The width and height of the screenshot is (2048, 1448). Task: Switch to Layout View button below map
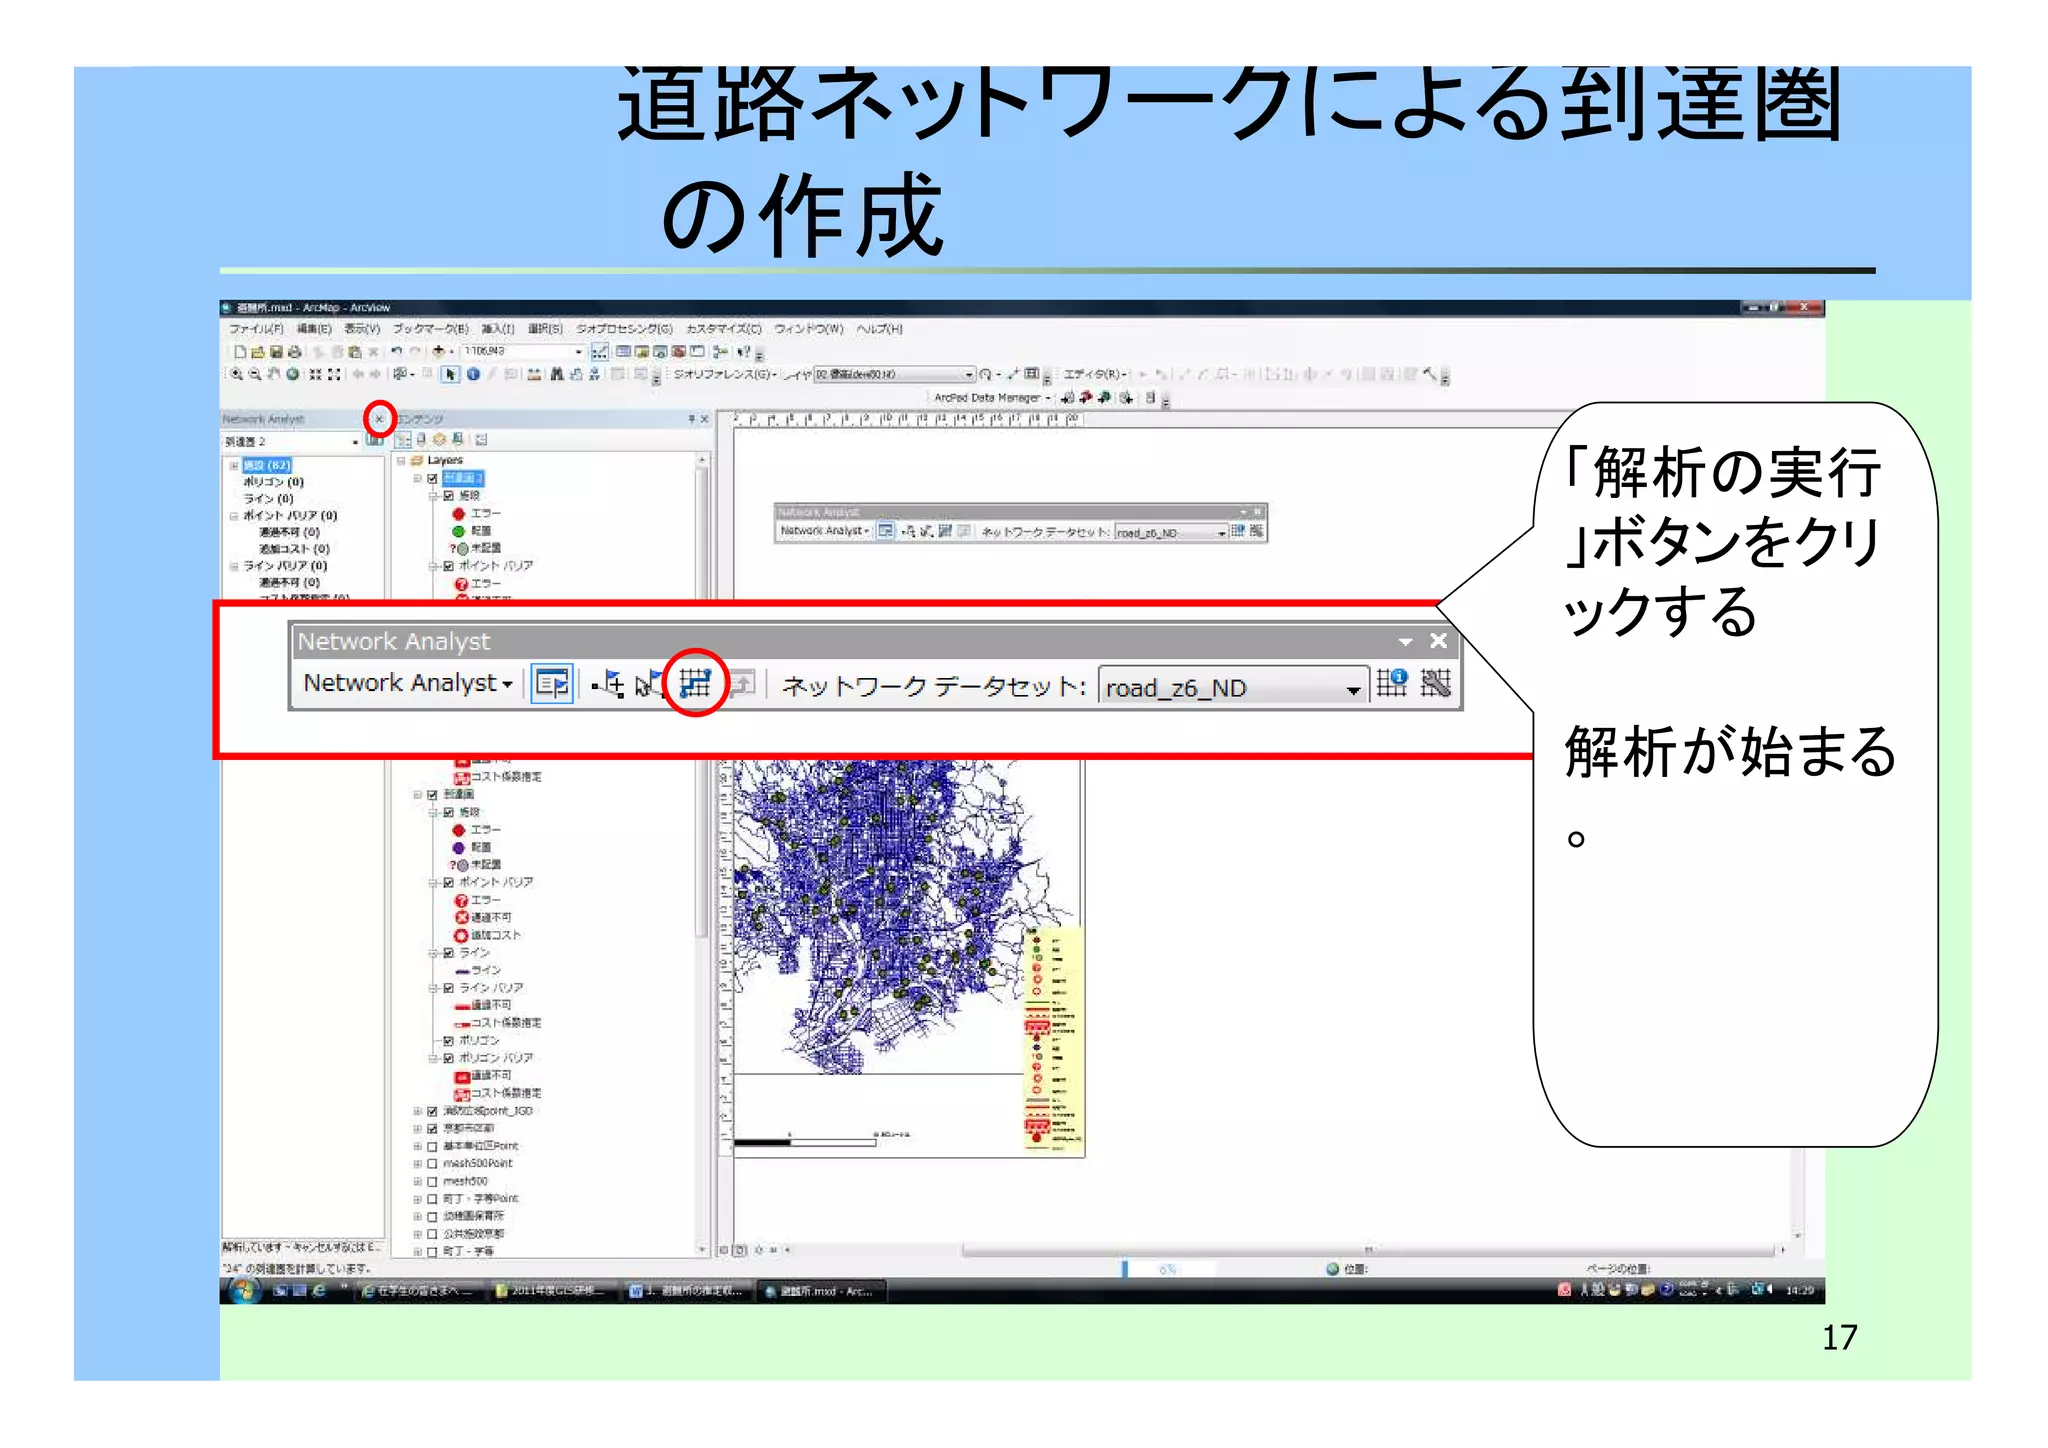coord(741,1250)
